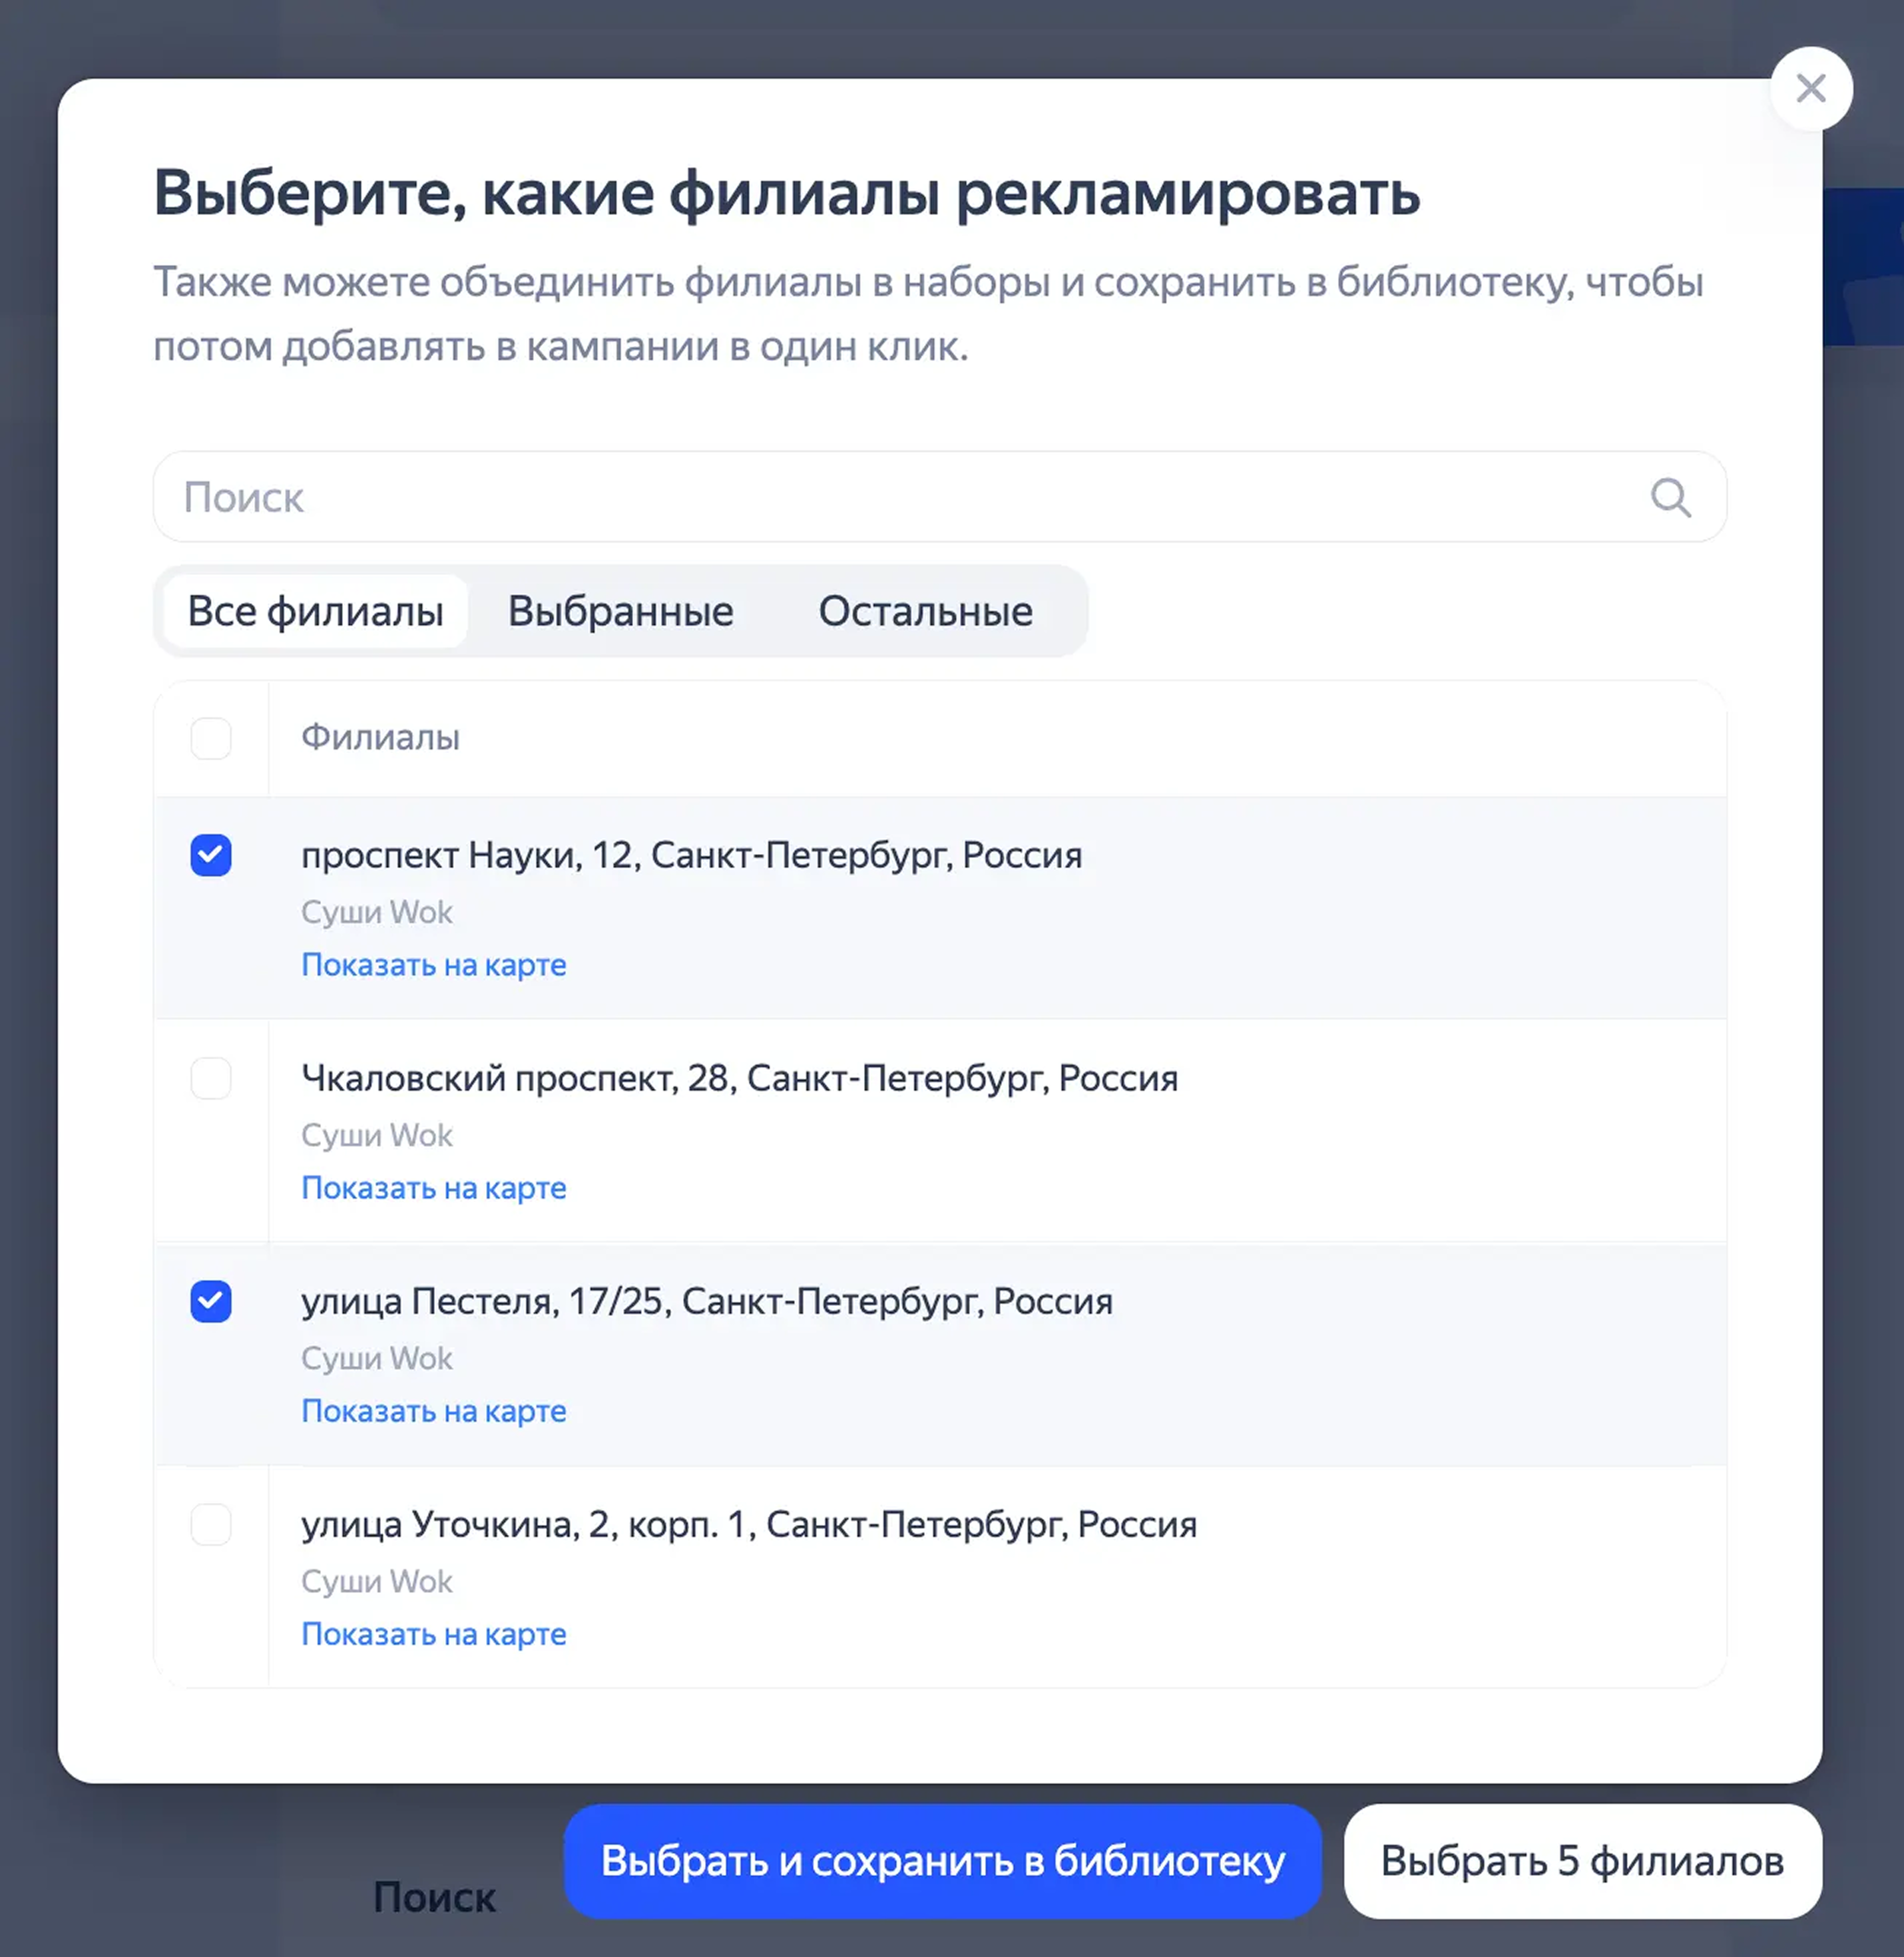Click the Суши Wok label under Чкаловский проспект
Viewport: 1904px width, 1957px height.
pos(377,1135)
